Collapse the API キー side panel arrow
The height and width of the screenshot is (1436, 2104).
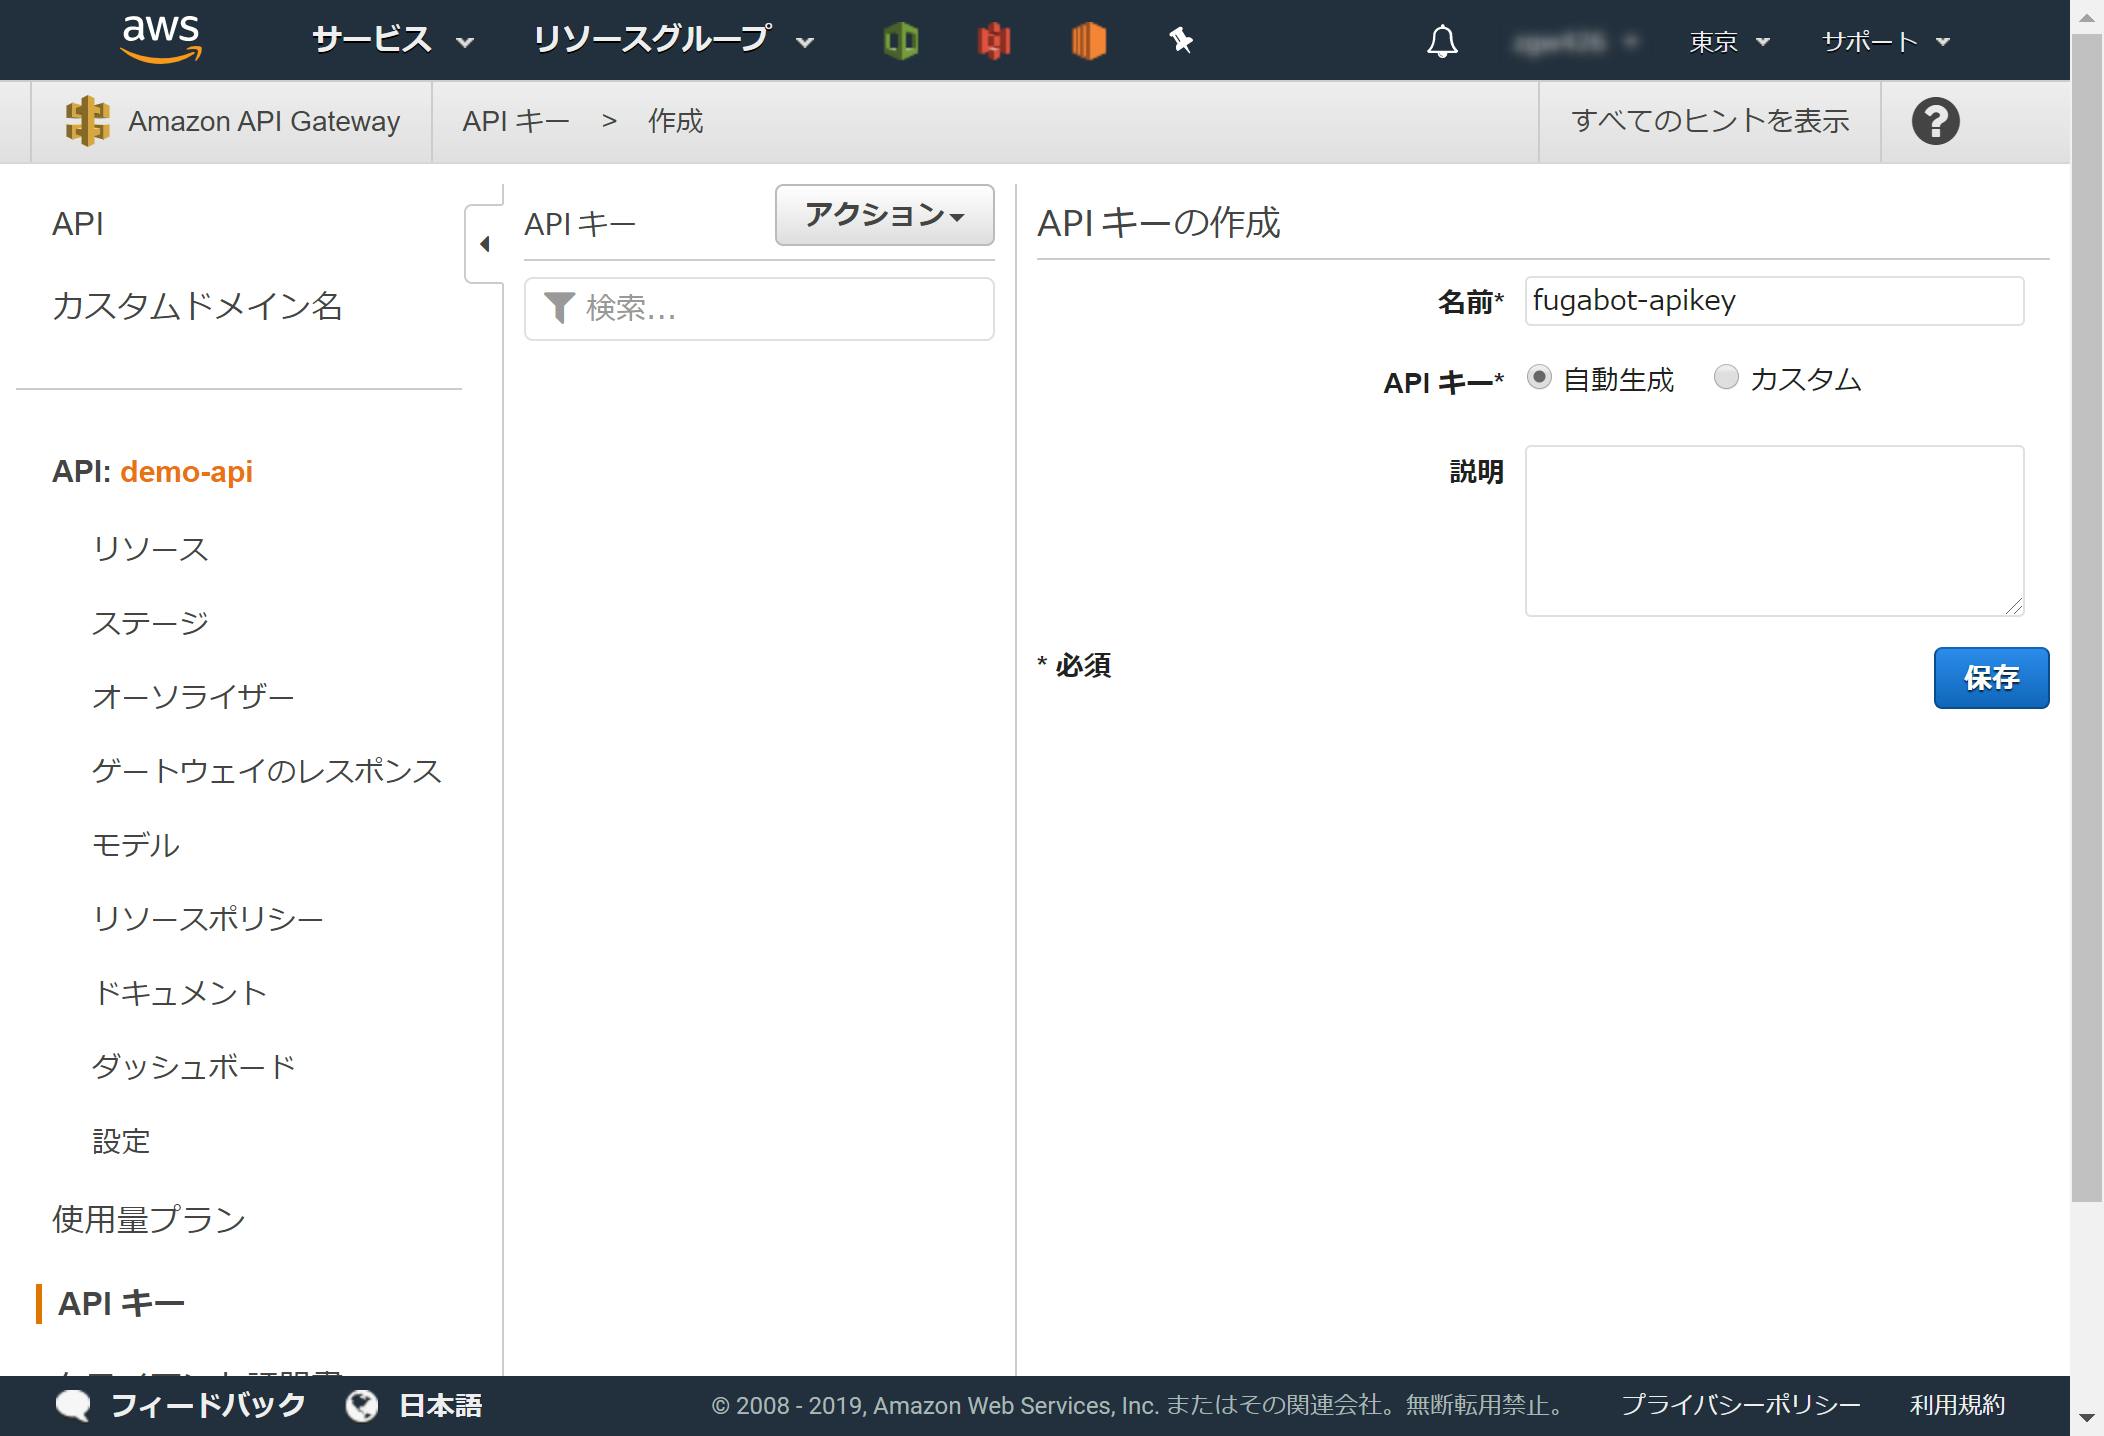click(485, 244)
